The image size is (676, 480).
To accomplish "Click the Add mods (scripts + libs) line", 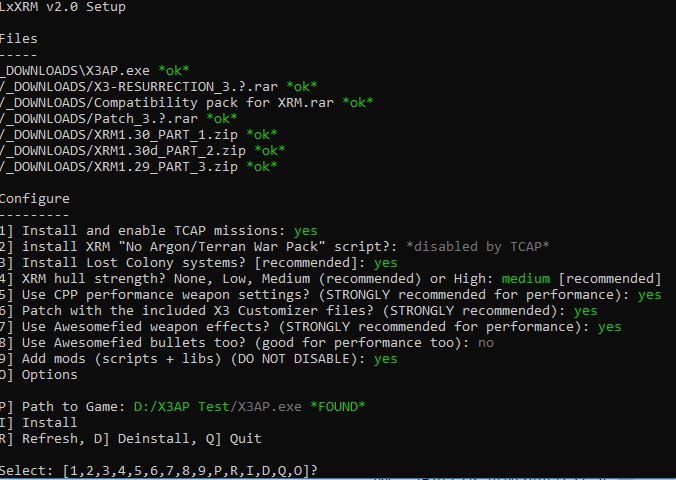I will pos(198,359).
